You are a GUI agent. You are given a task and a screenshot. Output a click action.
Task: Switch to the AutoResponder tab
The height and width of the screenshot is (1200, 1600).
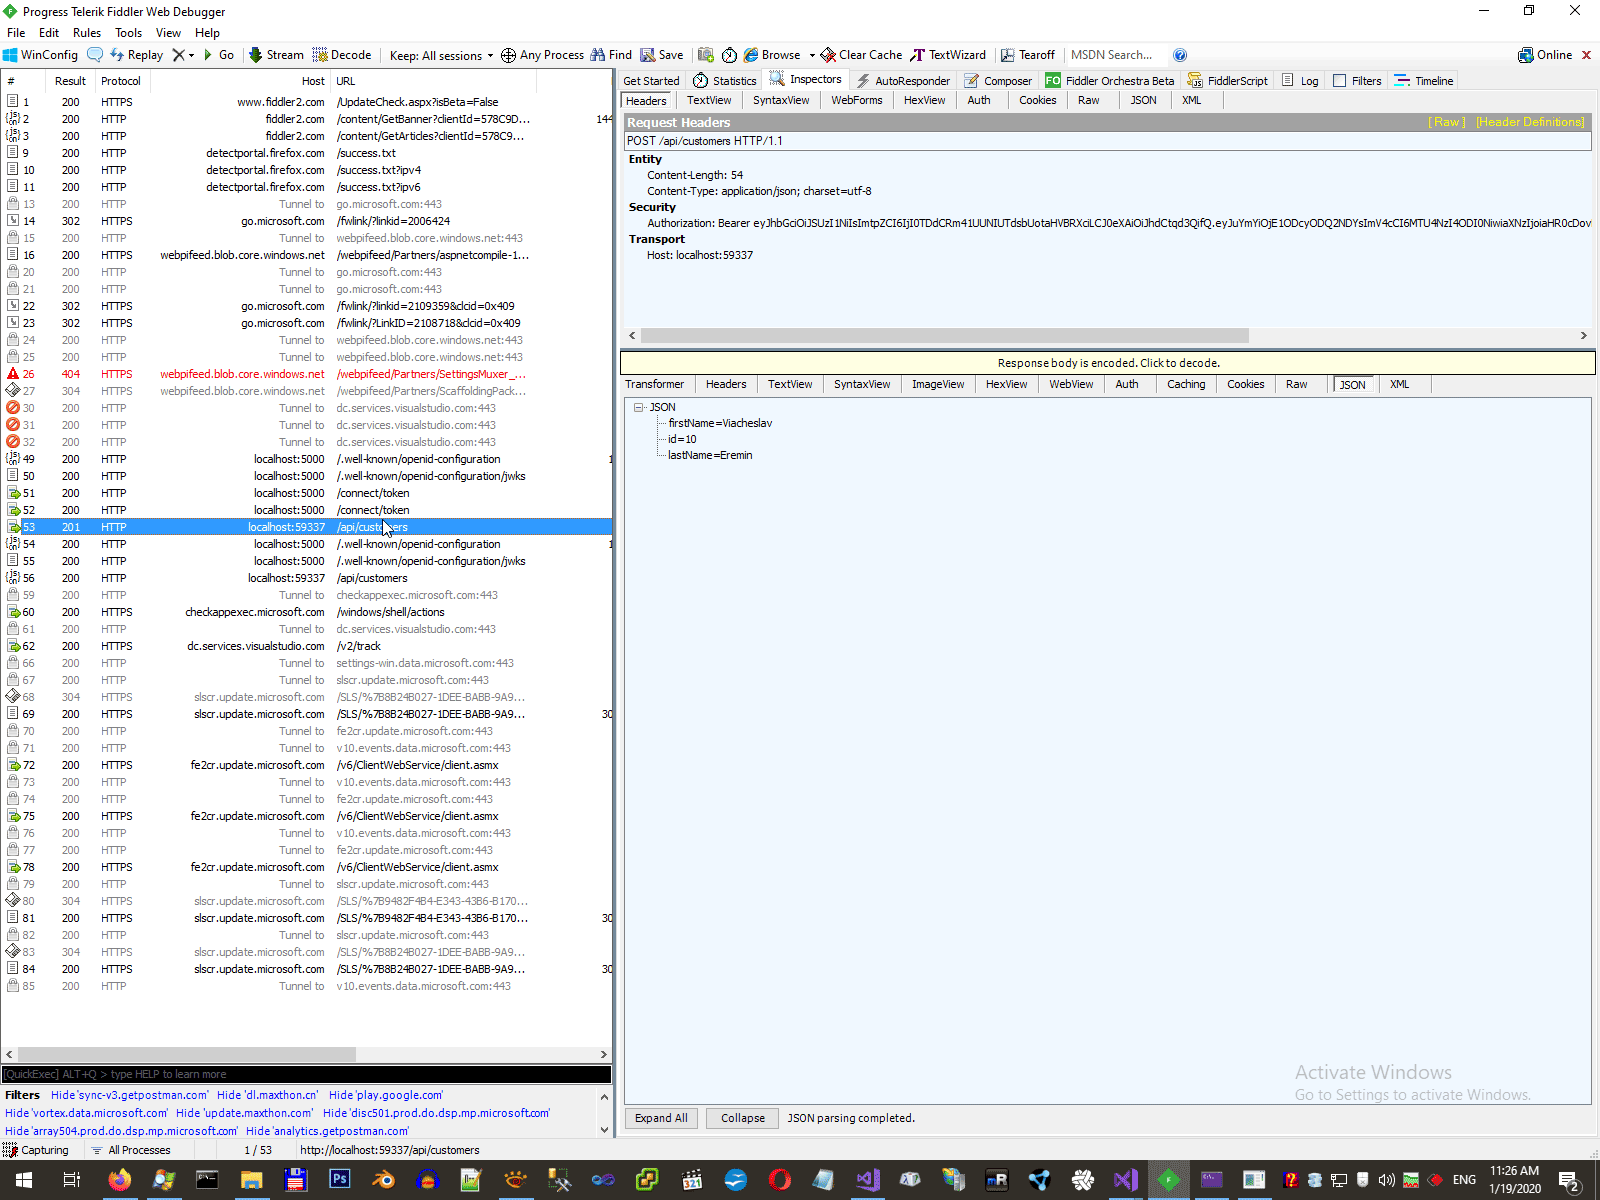click(903, 81)
